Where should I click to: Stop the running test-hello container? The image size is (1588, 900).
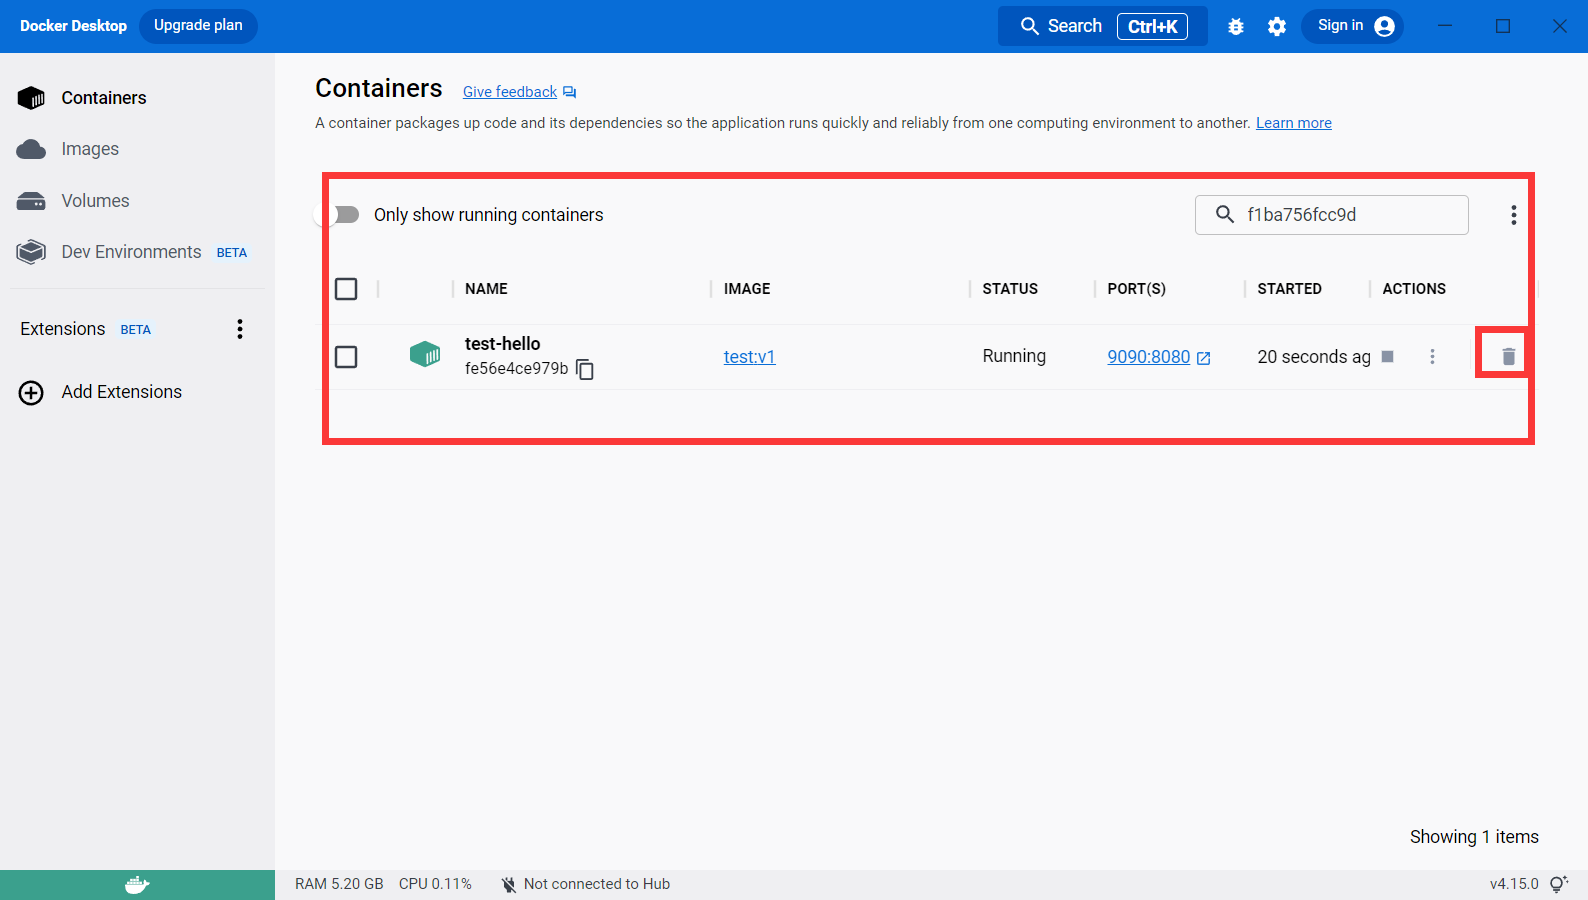(1387, 357)
